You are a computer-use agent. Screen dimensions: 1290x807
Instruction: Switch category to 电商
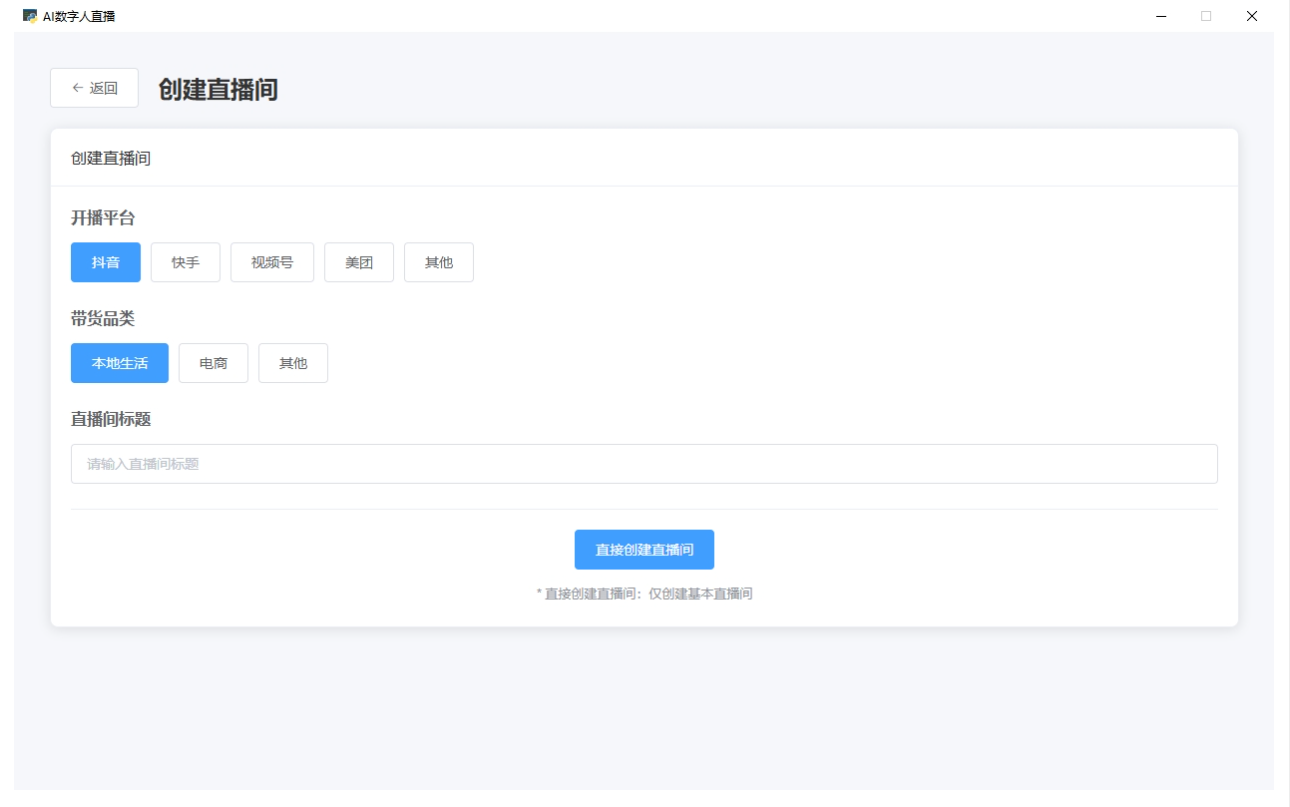pos(213,363)
